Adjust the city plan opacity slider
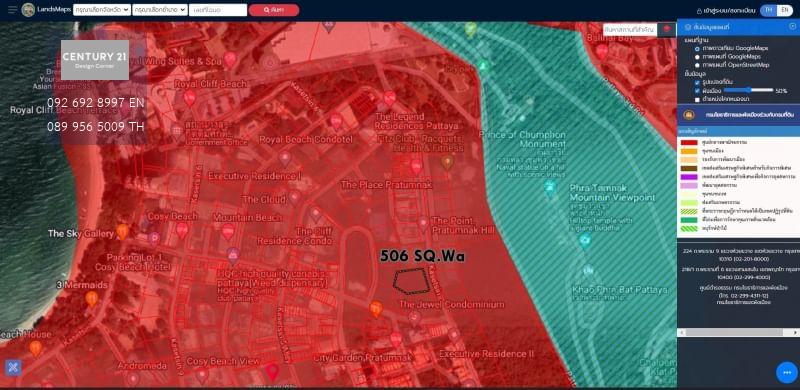 click(748, 90)
